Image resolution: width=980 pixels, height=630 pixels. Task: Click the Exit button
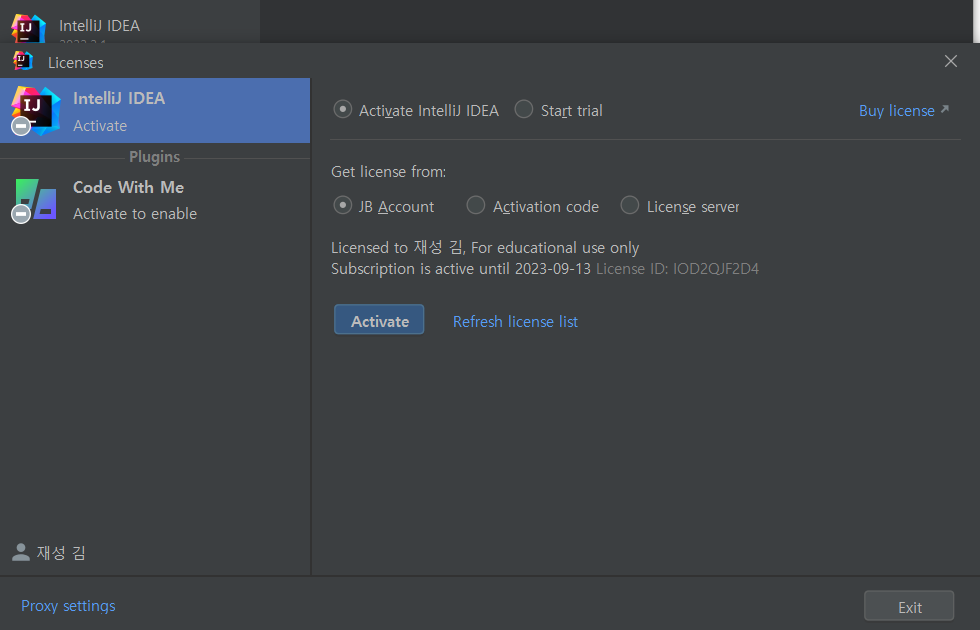pos(909,606)
